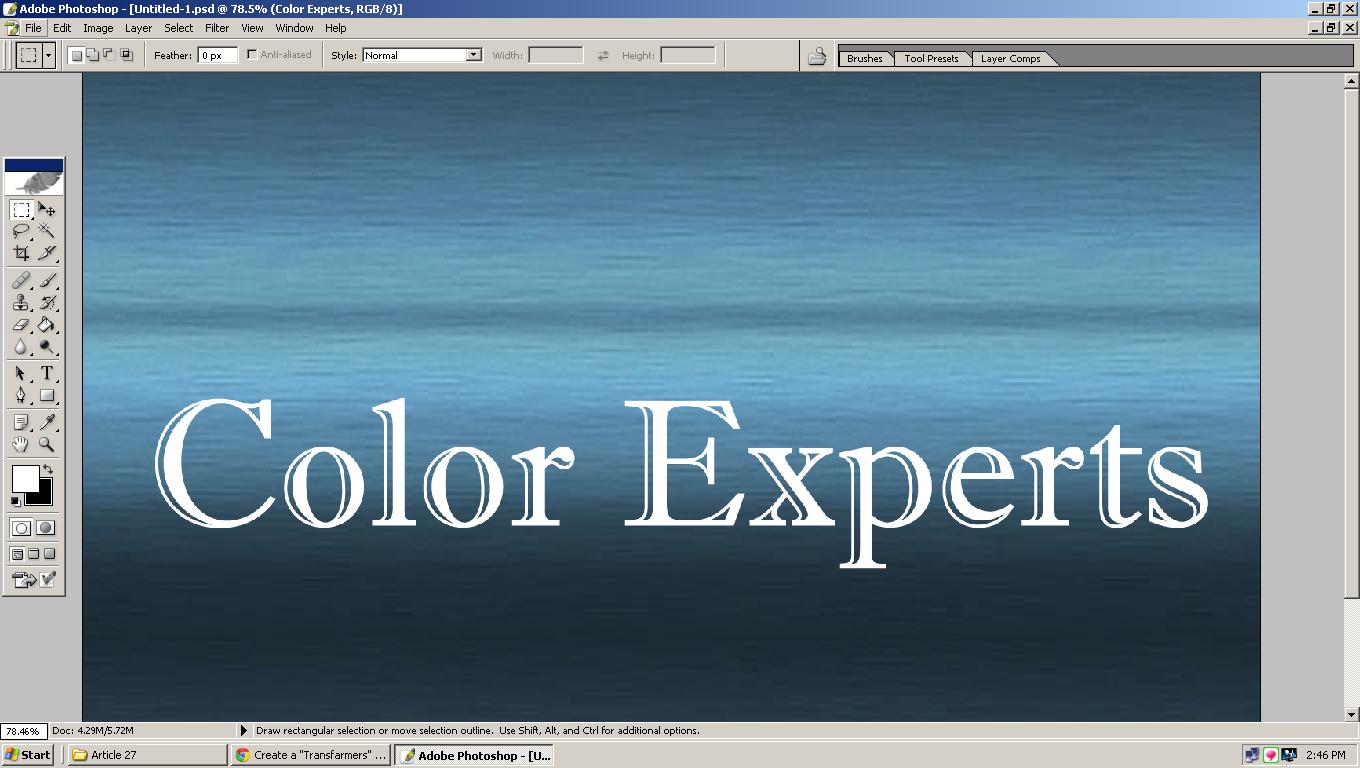Select the Move tool
This screenshot has width=1360, height=768.
click(x=47, y=210)
